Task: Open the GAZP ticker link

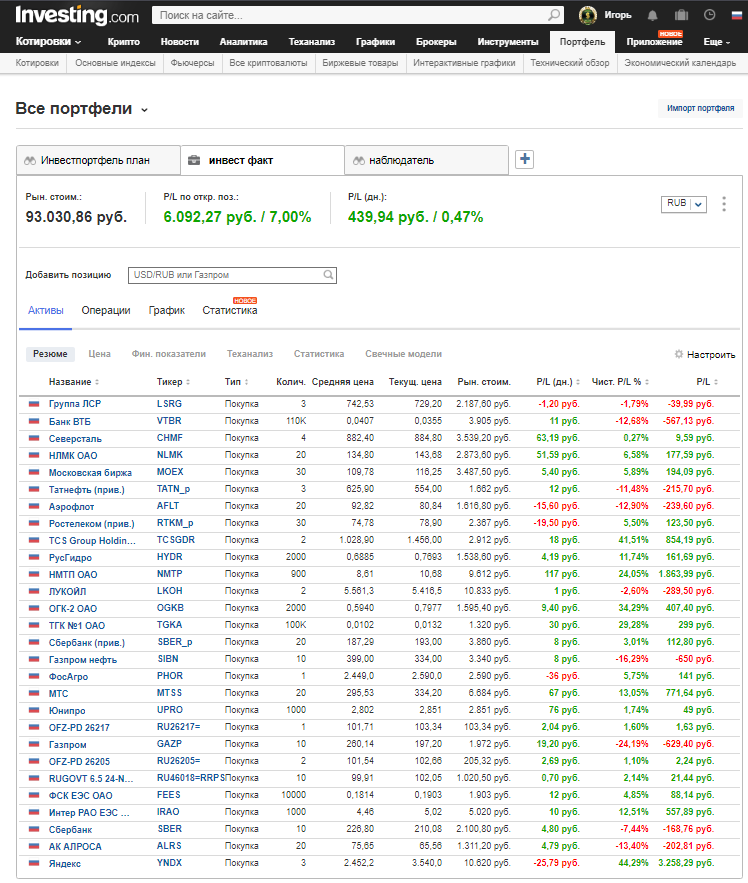Action: point(169,744)
